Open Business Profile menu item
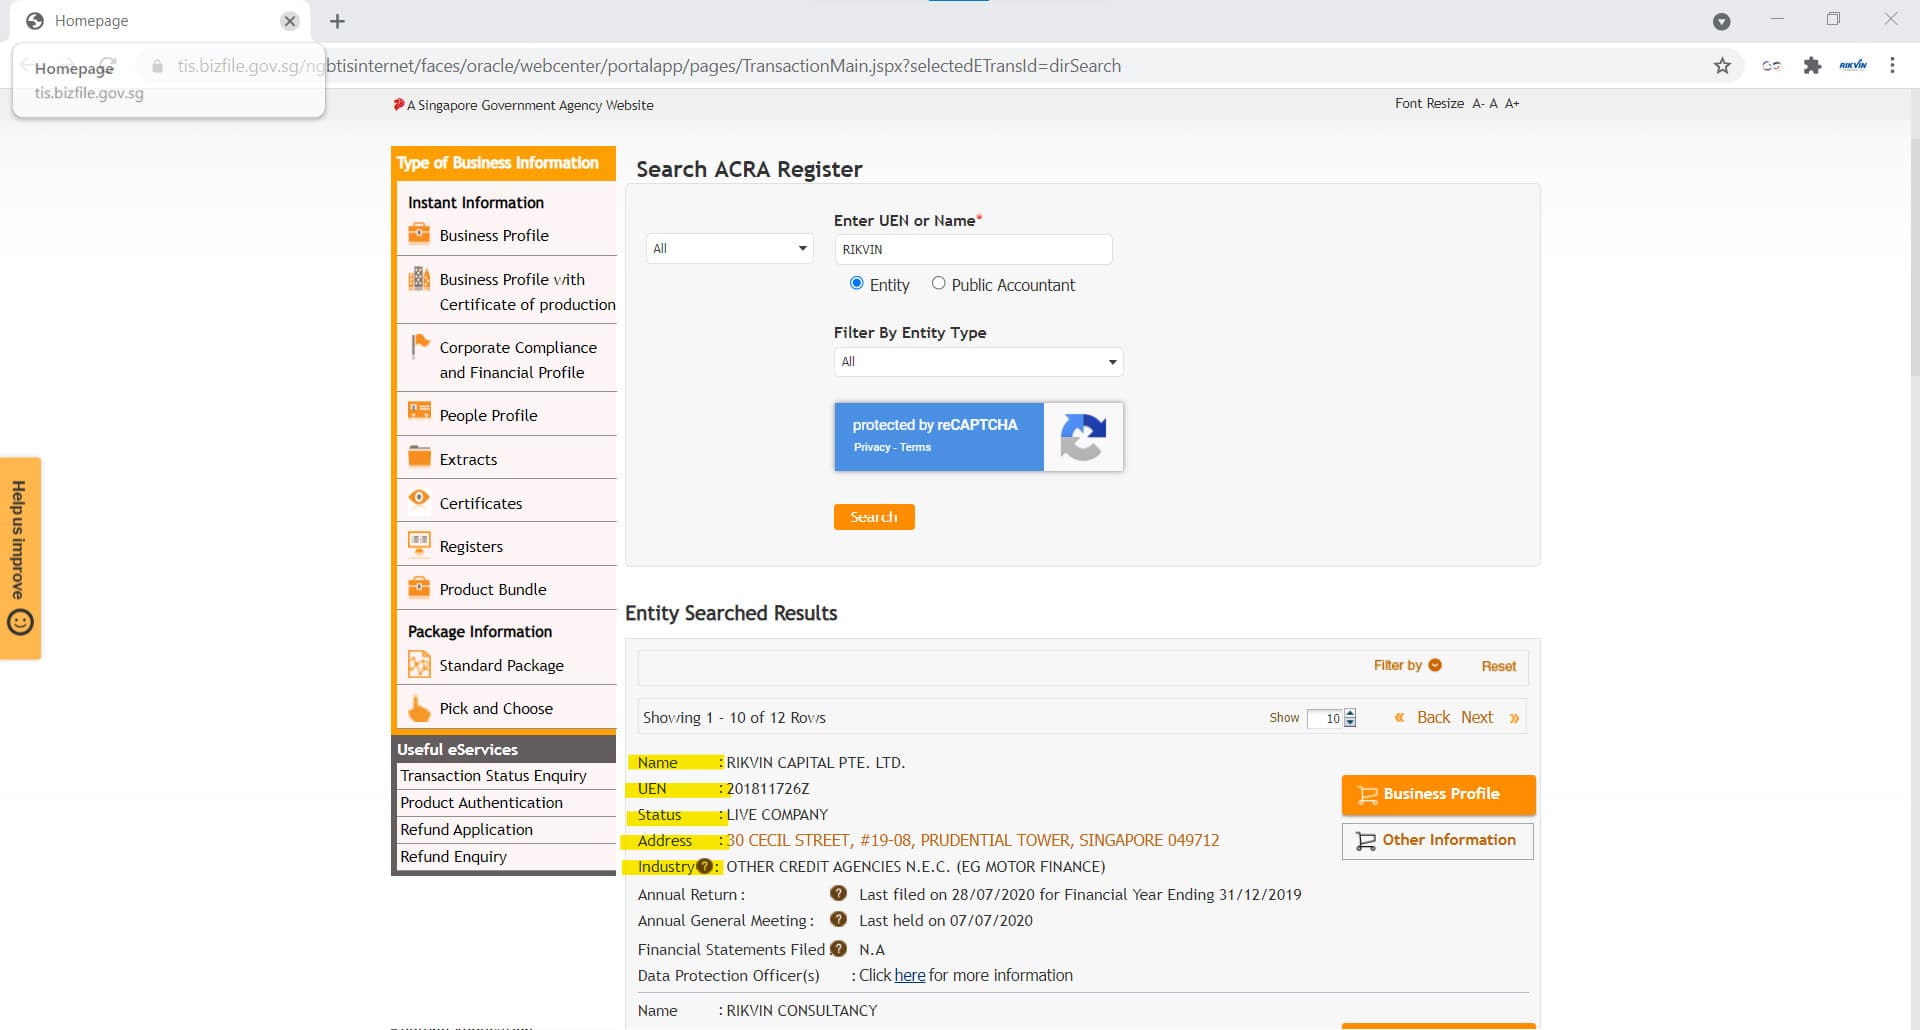 pos(494,235)
